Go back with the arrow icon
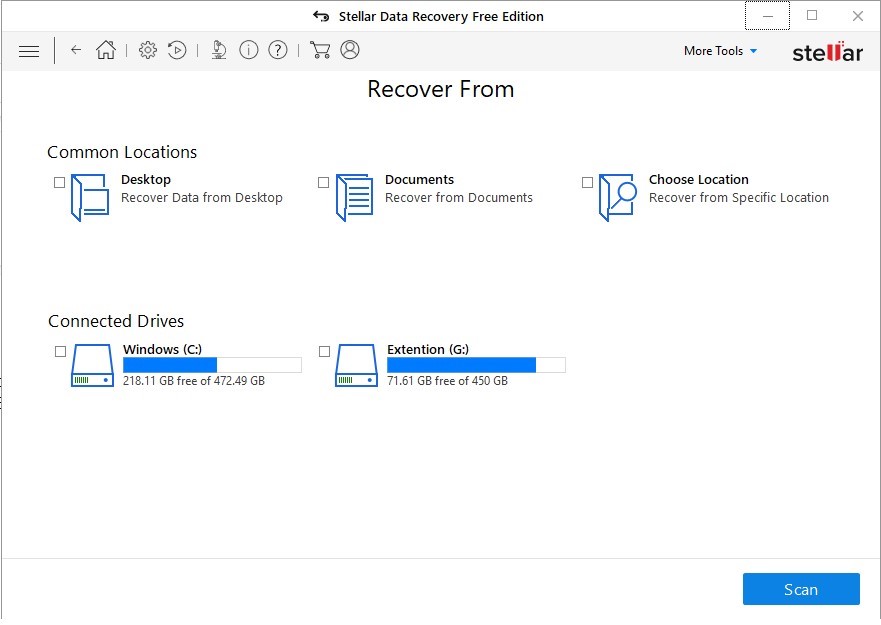Viewport: 881px width, 625px height. (76, 50)
